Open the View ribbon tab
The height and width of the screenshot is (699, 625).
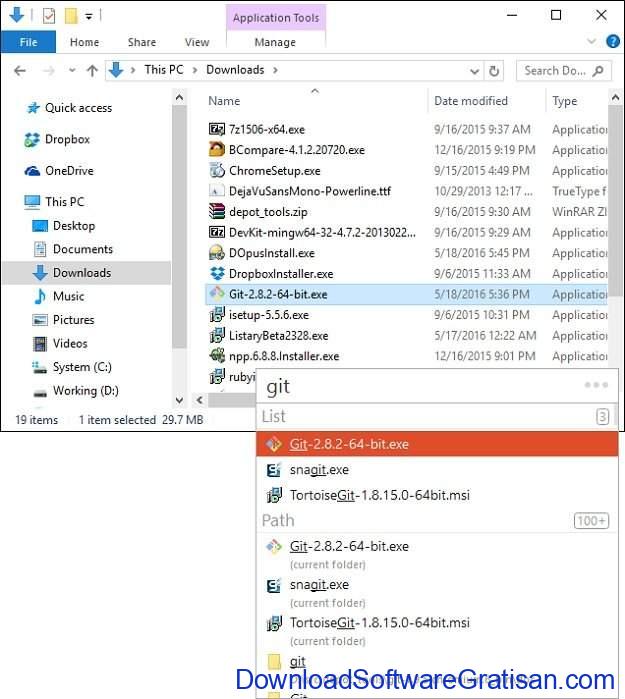[197, 42]
